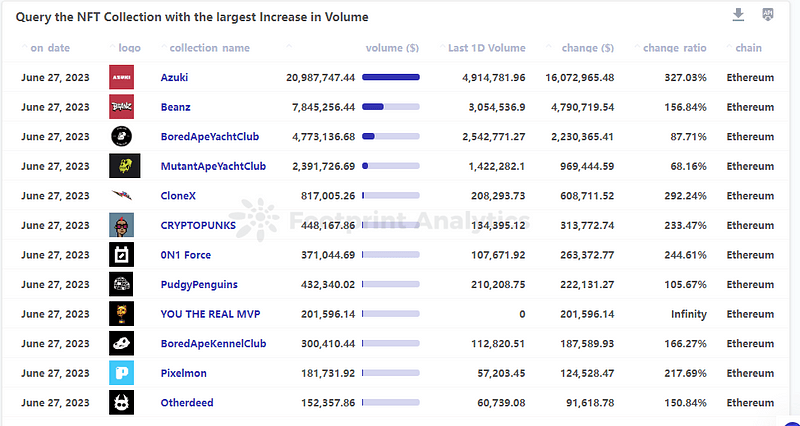Click CRYPTOPUNKS change value 313,772.74

[x=586, y=225]
